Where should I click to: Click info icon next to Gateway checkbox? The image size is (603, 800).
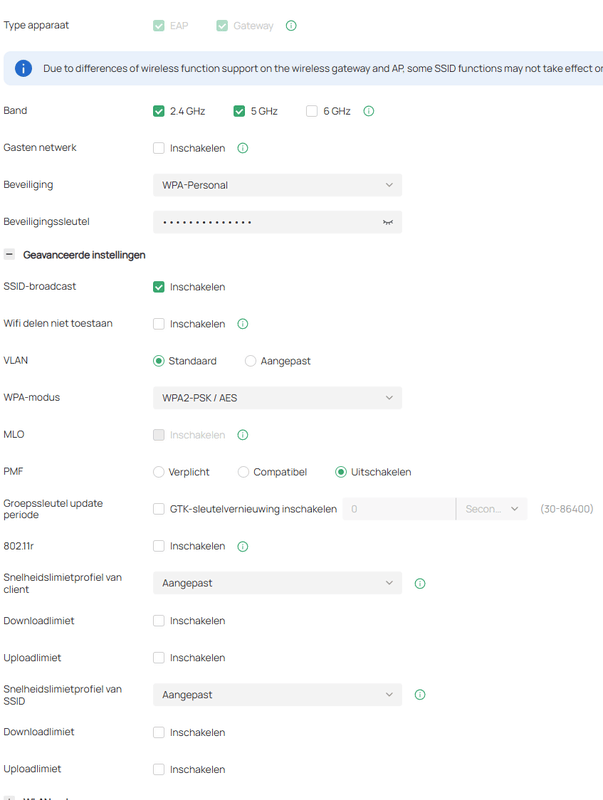tap(291, 26)
